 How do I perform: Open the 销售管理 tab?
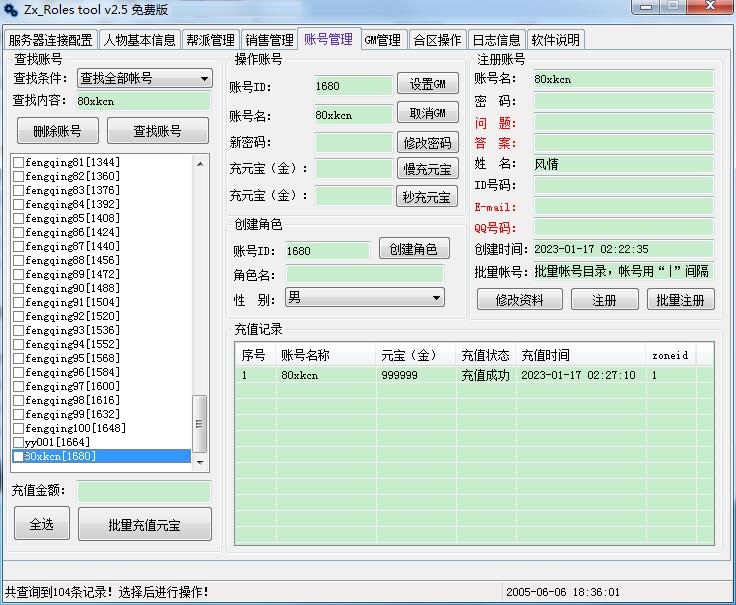tap(269, 40)
